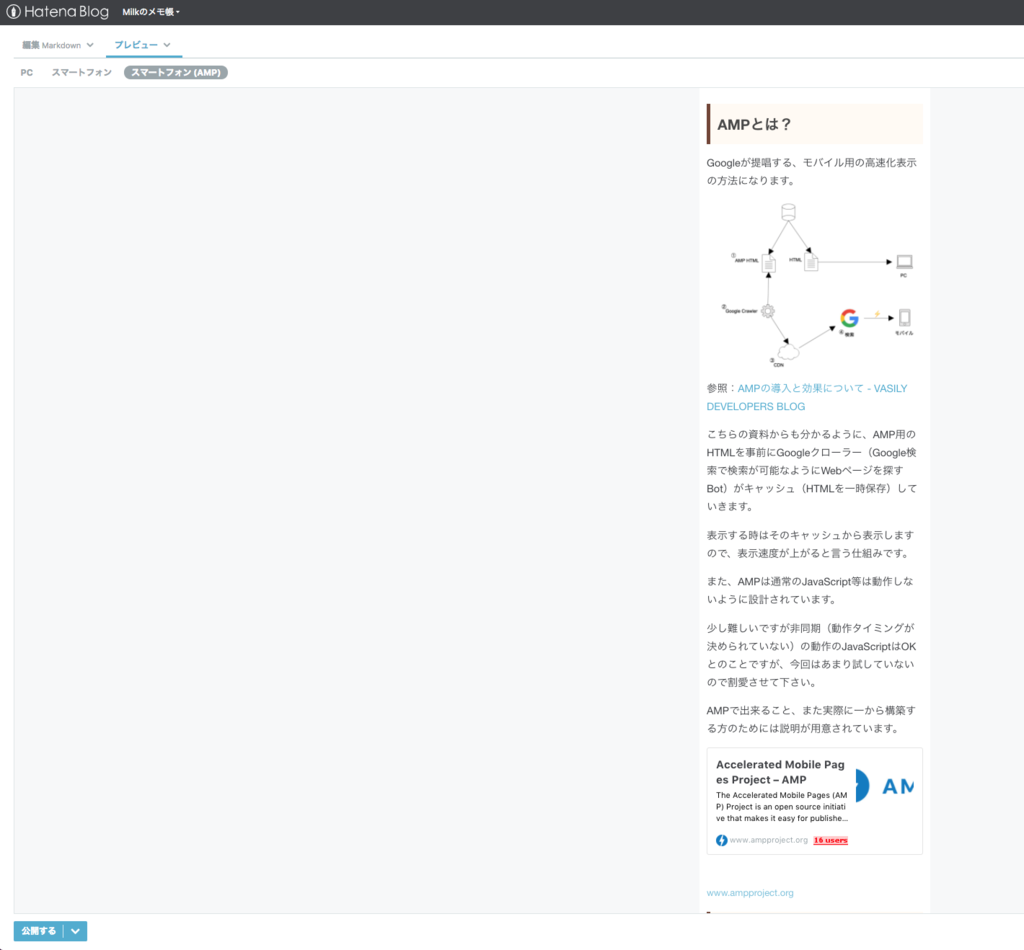The height and width of the screenshot is (950, 1024).
Task: Click the AMP logo thumbnail in the card
Action: click(885, 785)
